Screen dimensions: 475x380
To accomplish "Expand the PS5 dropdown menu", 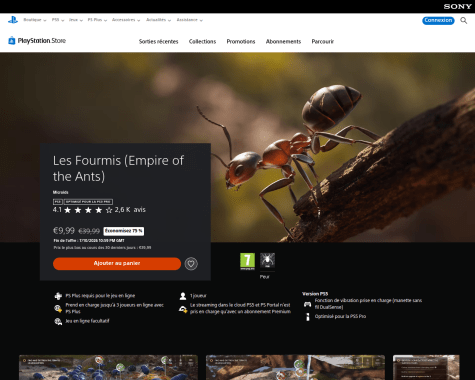I will 58,20.
